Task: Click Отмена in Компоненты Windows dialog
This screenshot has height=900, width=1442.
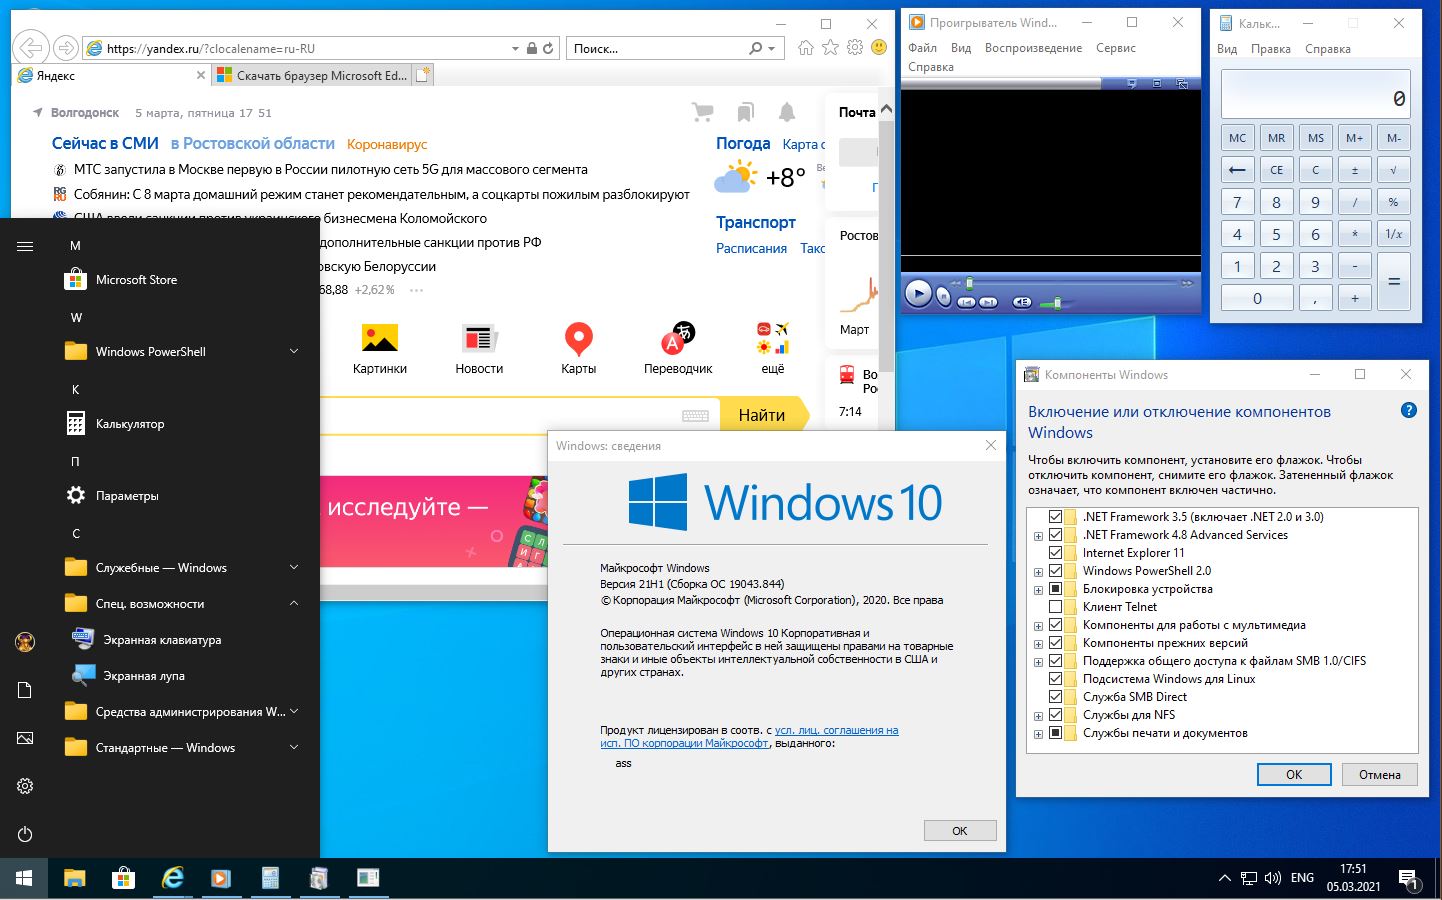Action: pos(1380,775)
